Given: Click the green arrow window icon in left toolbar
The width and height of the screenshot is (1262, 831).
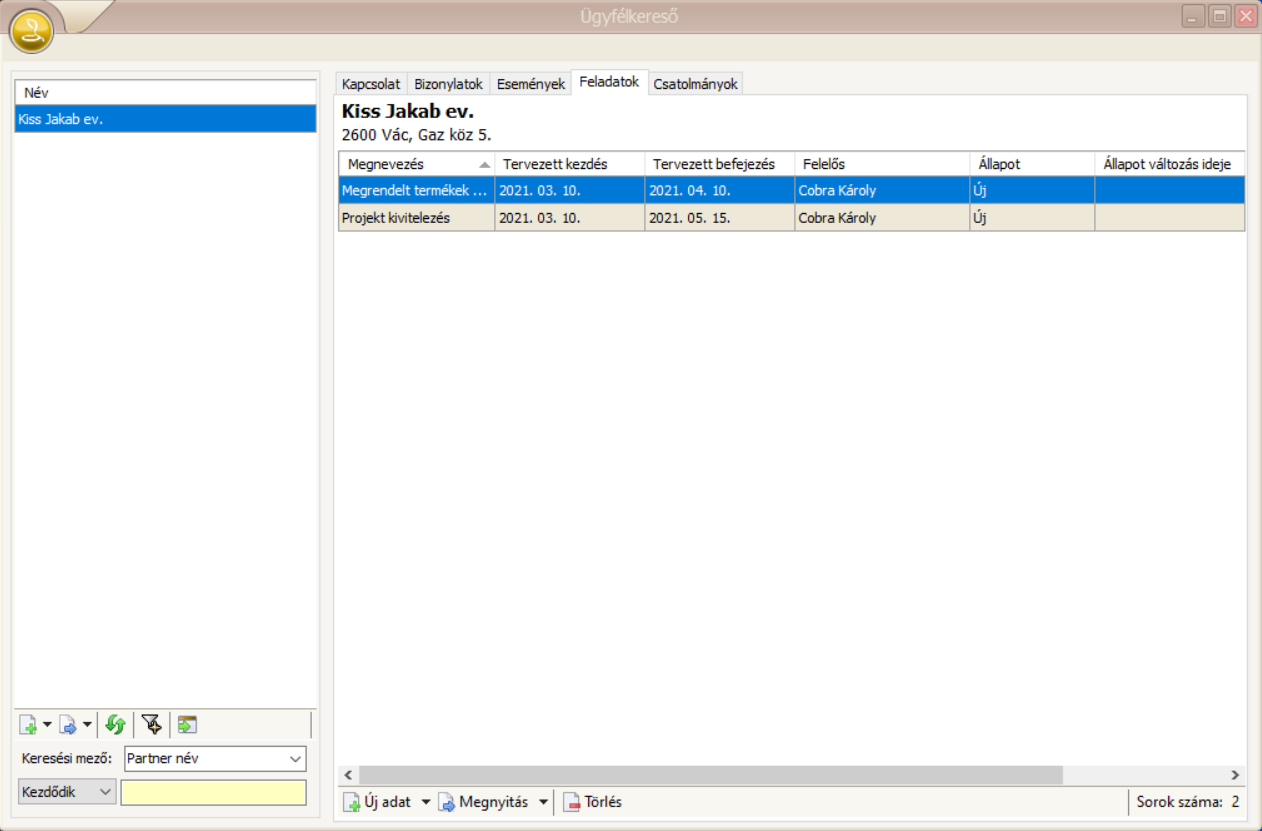Looking at the screenshot, I should (x=187, y=725).
